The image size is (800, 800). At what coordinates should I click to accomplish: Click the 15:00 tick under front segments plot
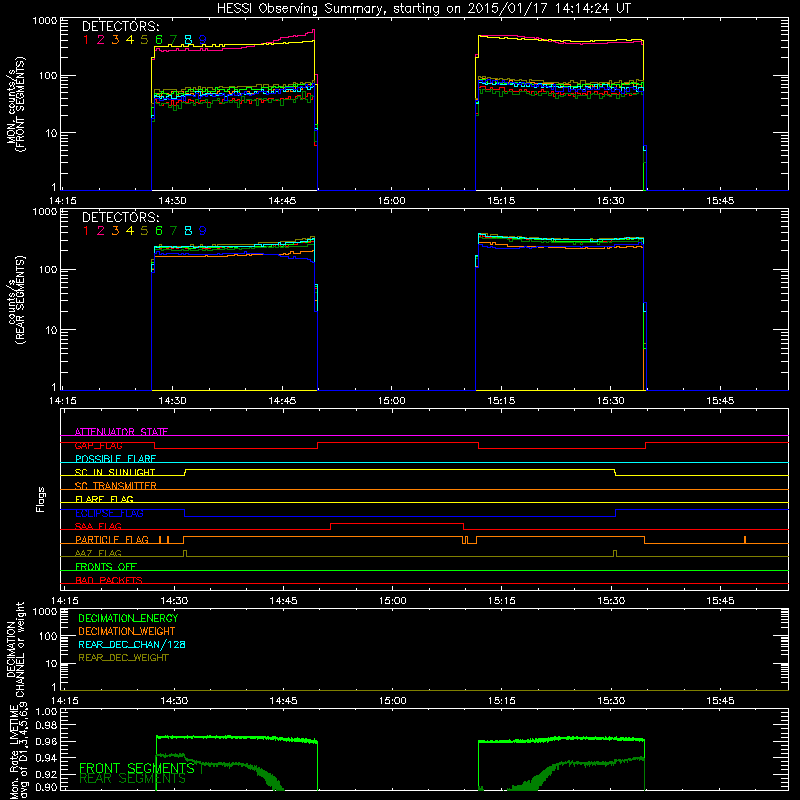391,201
